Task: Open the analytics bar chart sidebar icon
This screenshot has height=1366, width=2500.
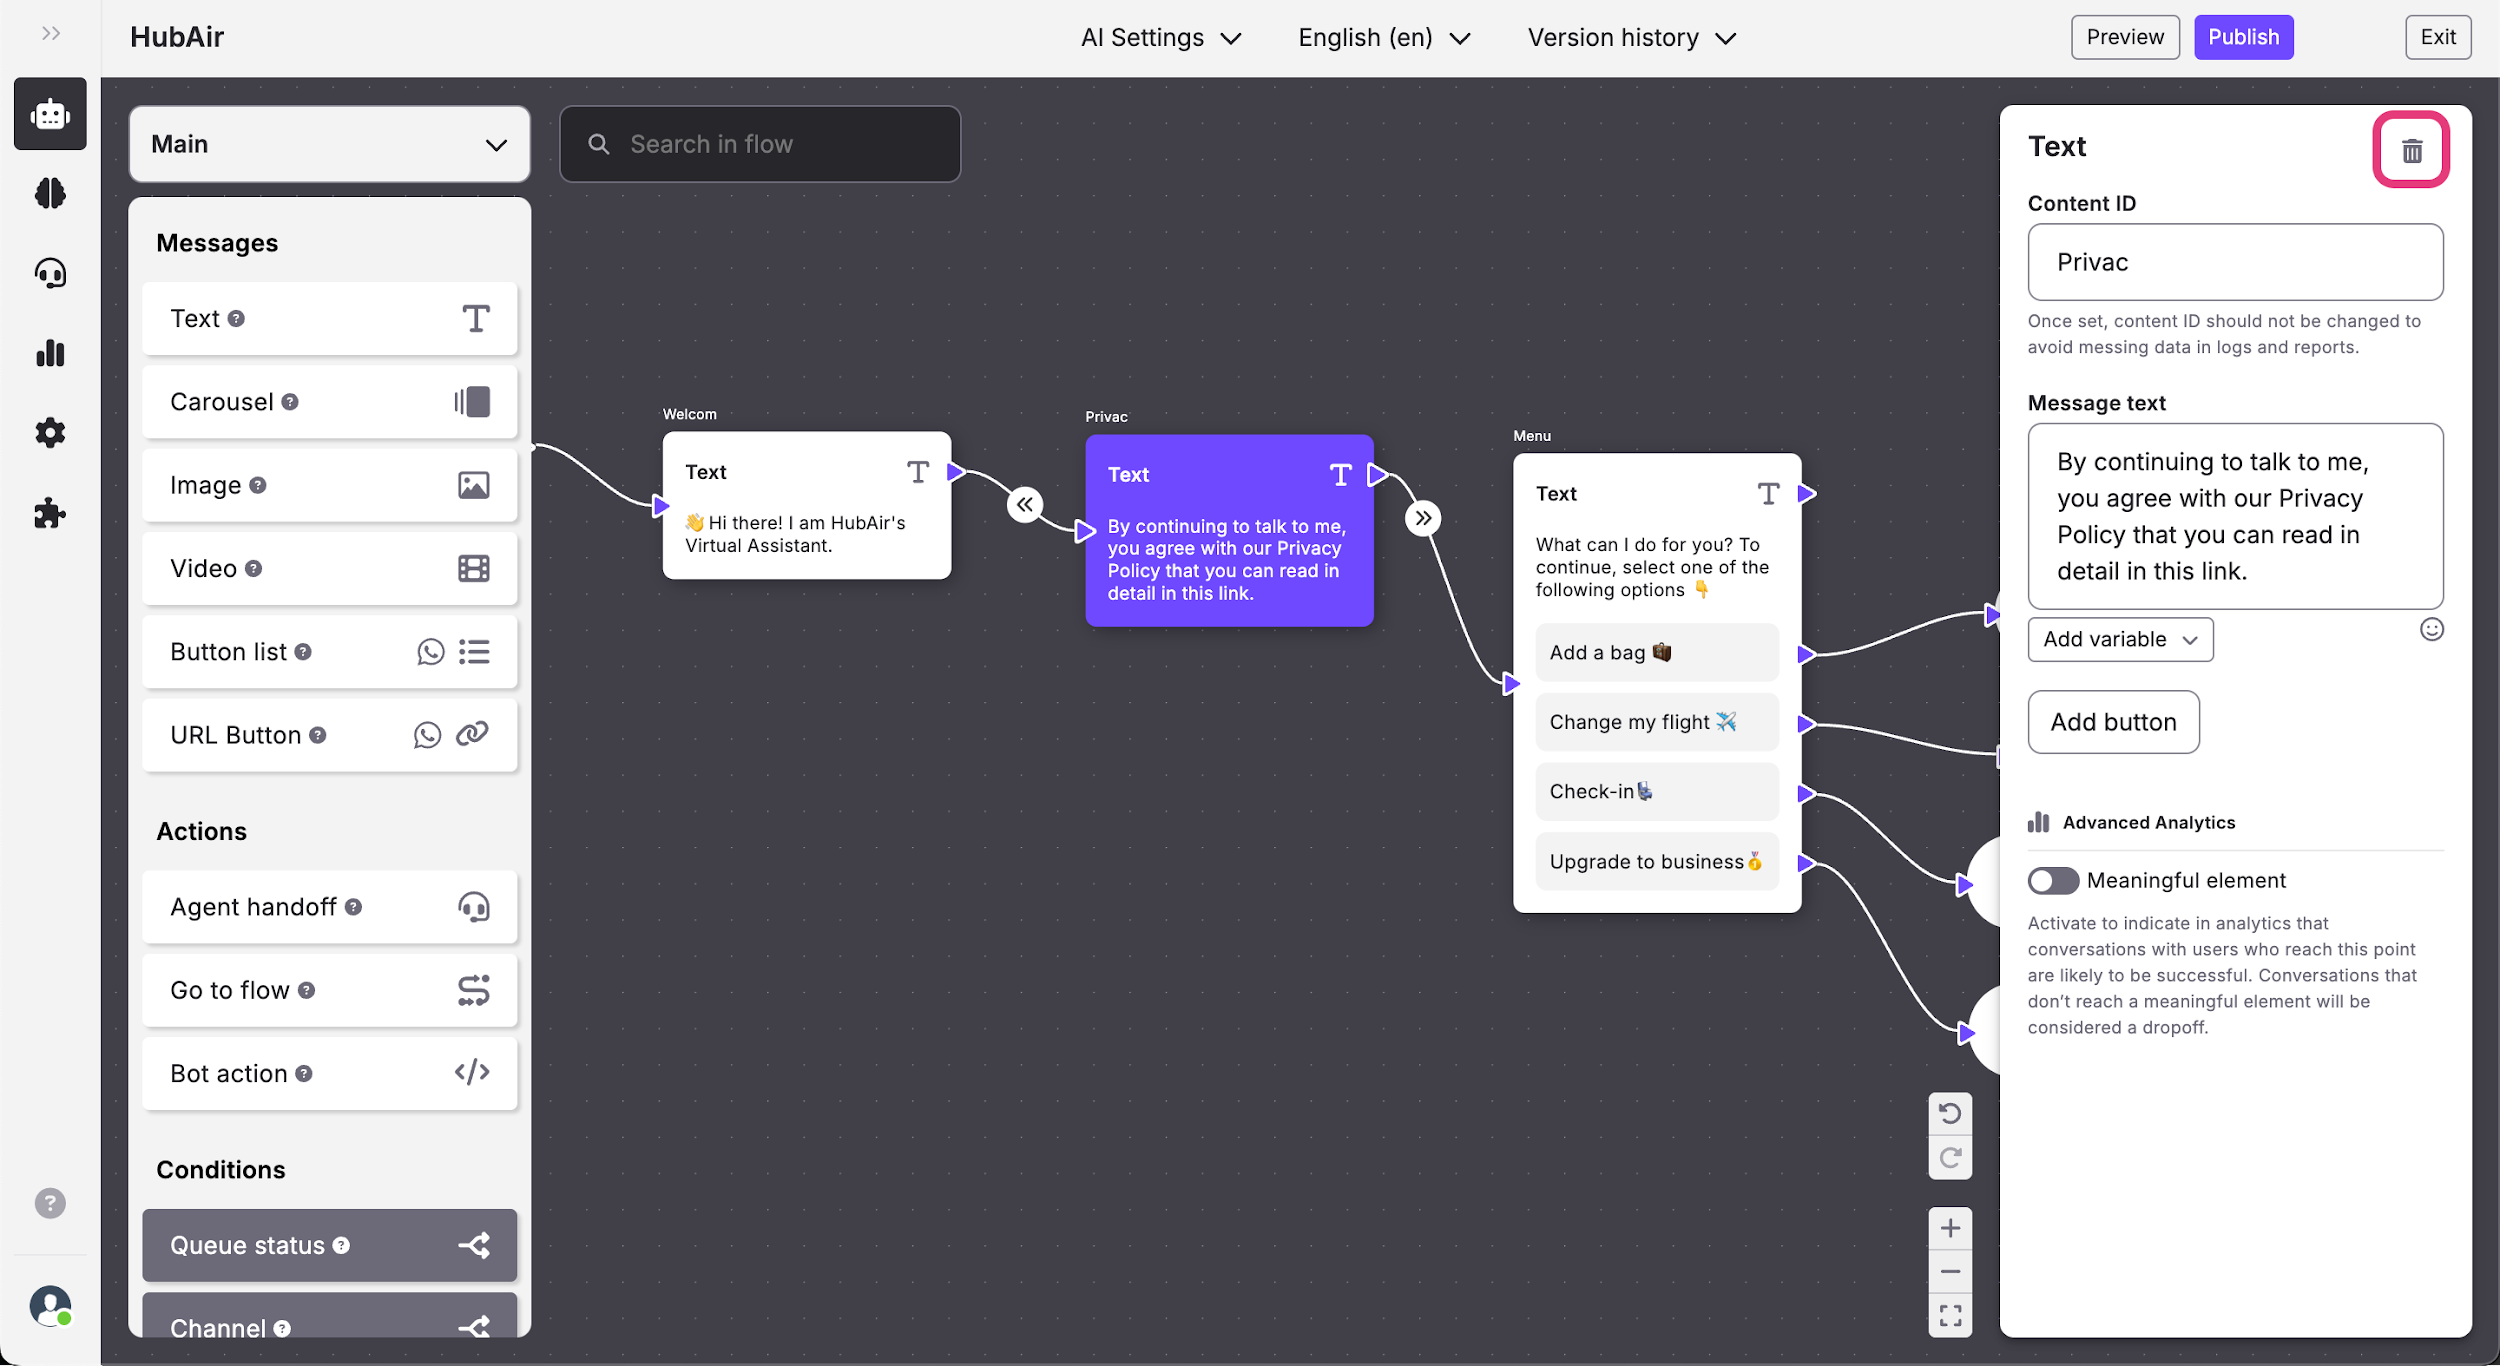Action: click(x=50, y=353)
